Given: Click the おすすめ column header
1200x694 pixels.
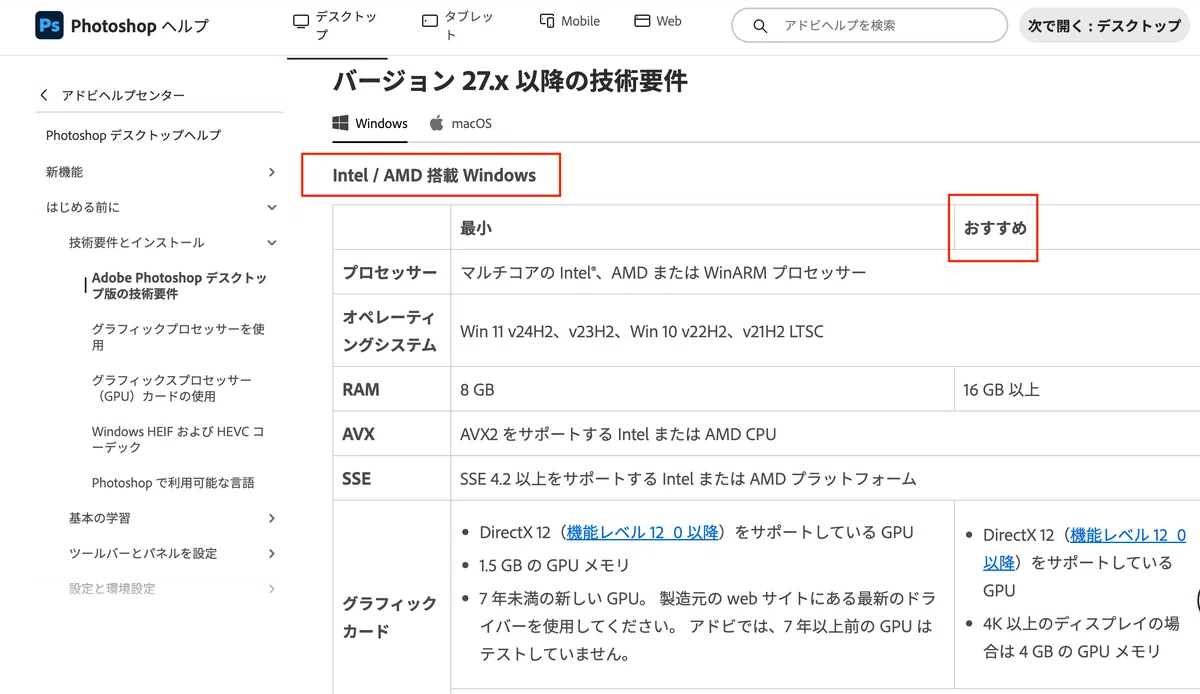Looking at the screenshot, I should click(x=995, y=228).
